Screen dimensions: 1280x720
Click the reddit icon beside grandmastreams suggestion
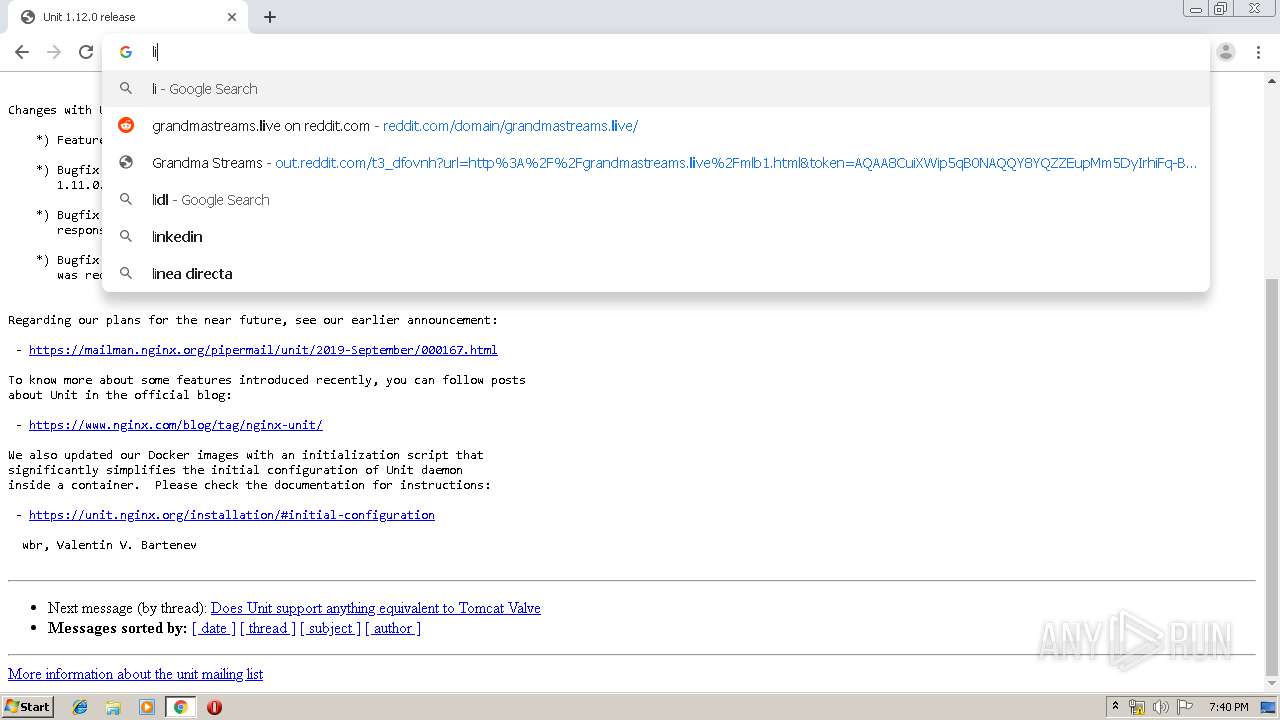[x=126, y=125]
